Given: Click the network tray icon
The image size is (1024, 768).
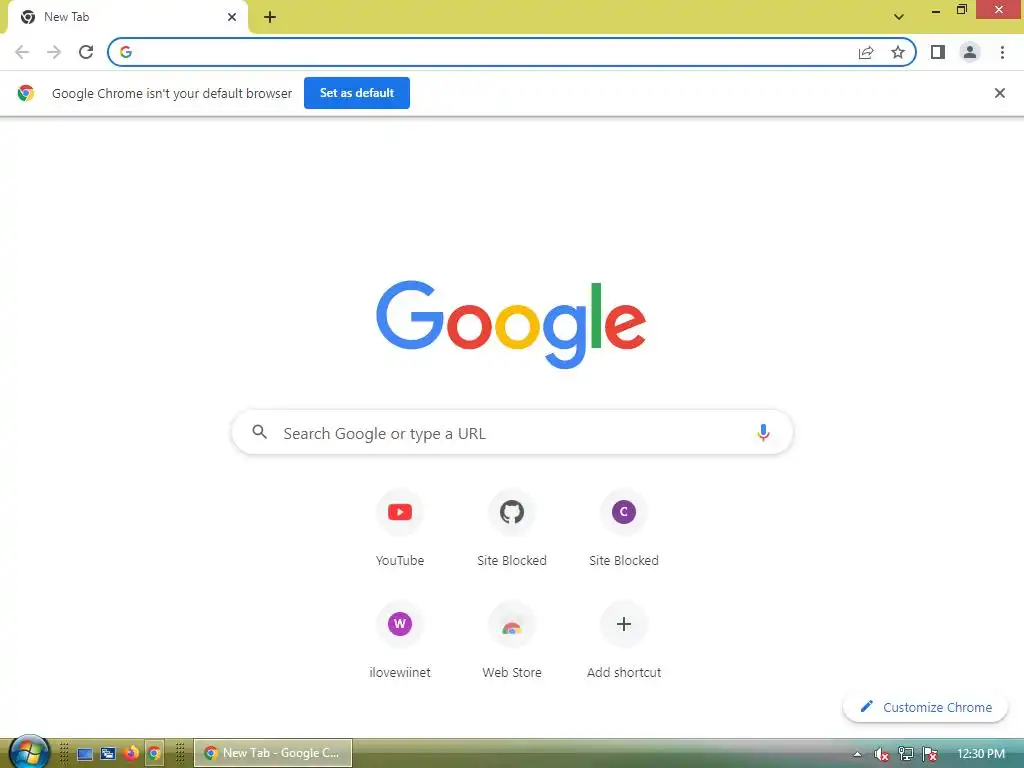Looking at the screenshot, I should 906,754.
